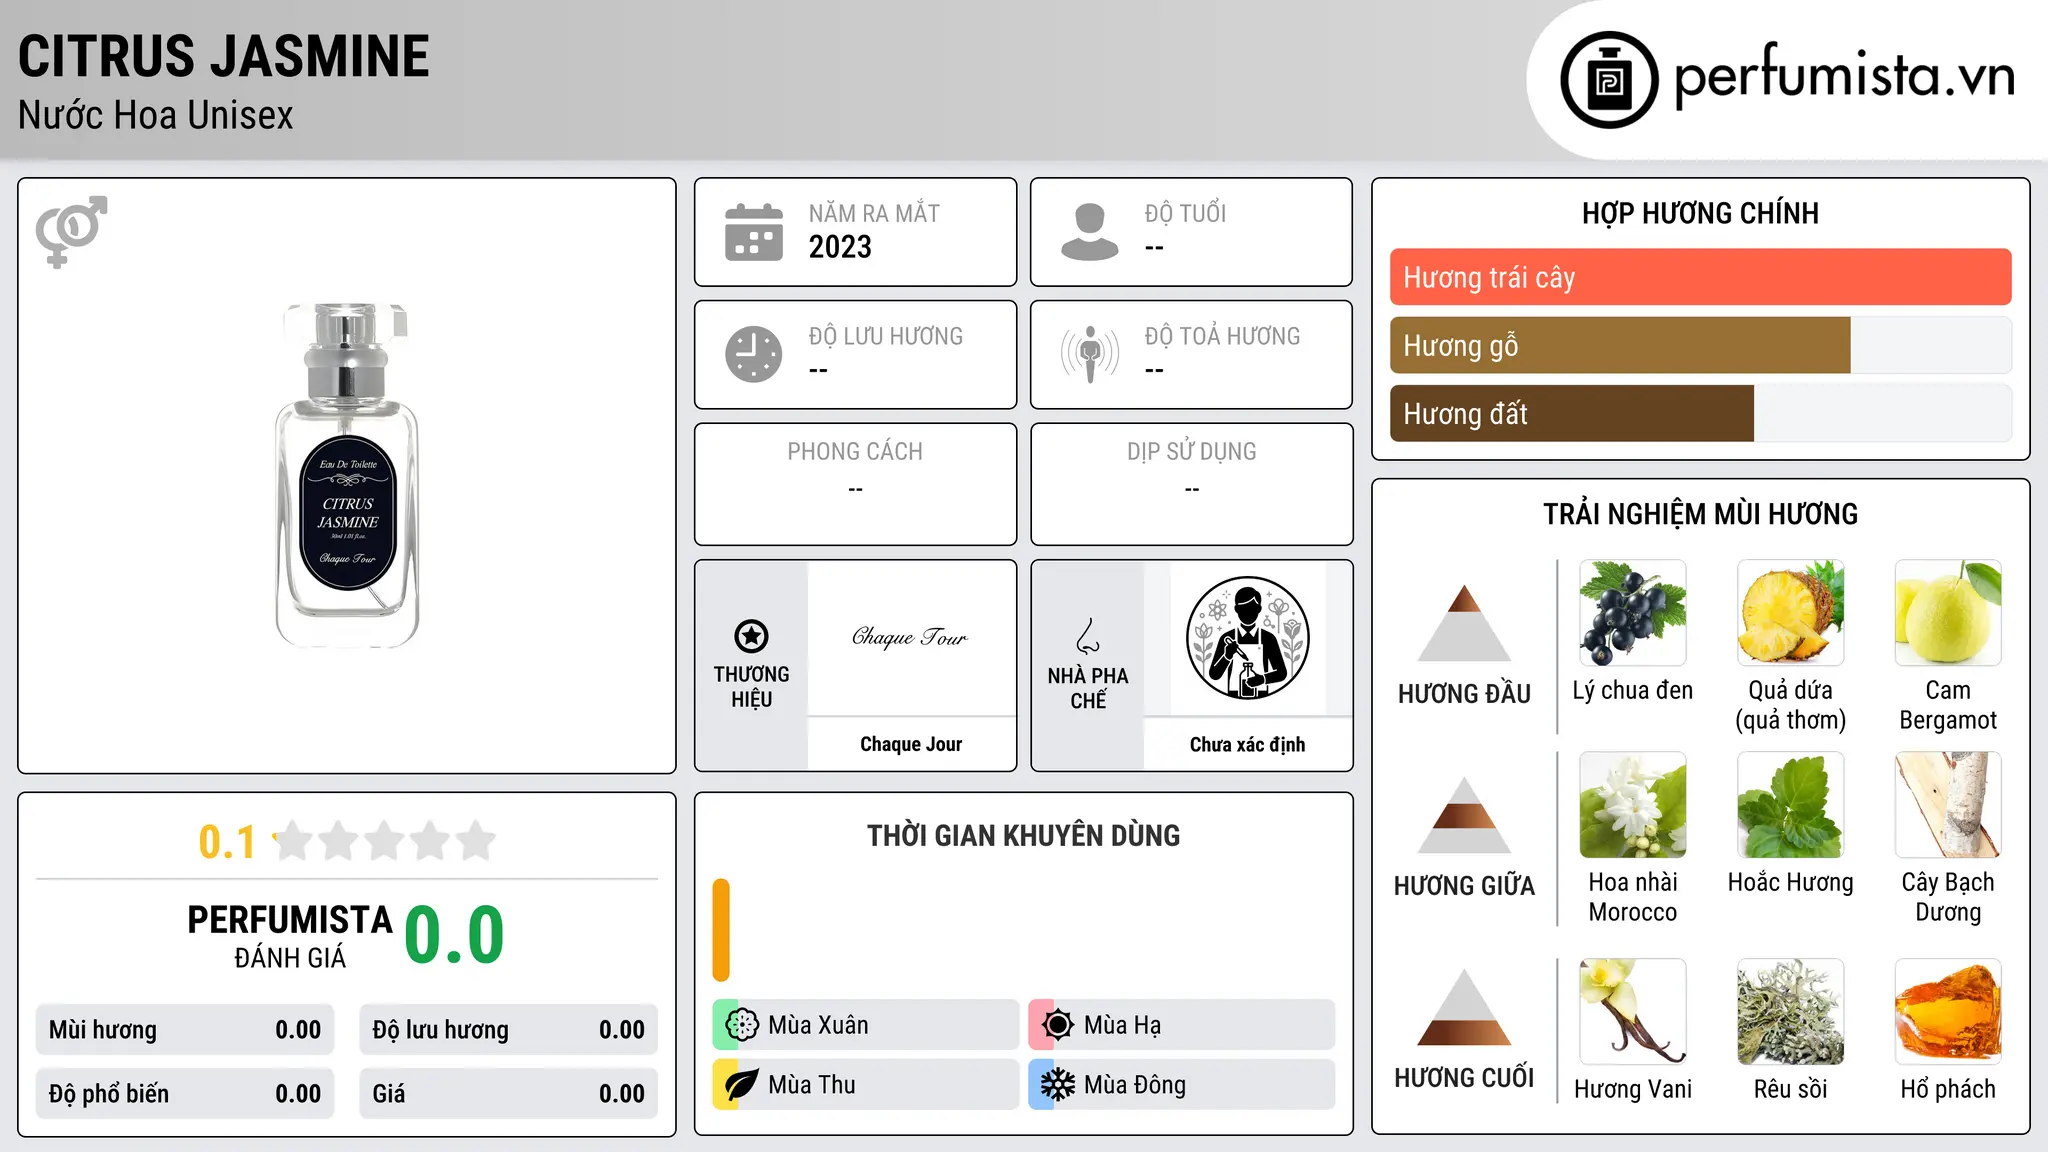Click the green Perfumista 0.0 score
The height and width of the screenshot is (1152, 2048).
(454, 935)
